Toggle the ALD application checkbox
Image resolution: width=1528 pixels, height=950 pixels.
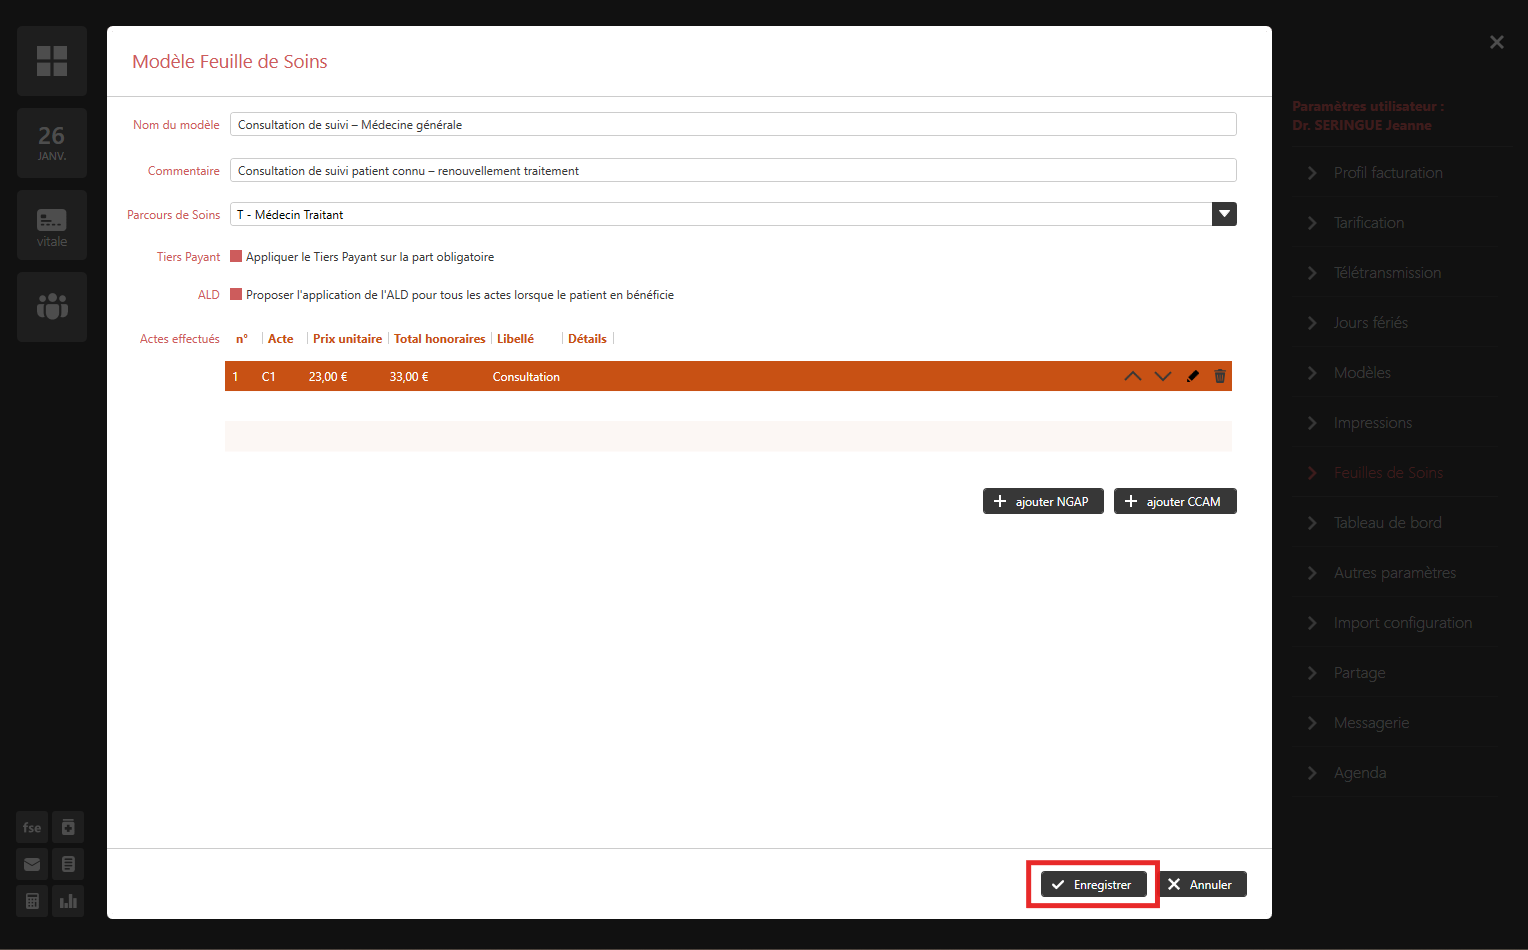[236, 294]
